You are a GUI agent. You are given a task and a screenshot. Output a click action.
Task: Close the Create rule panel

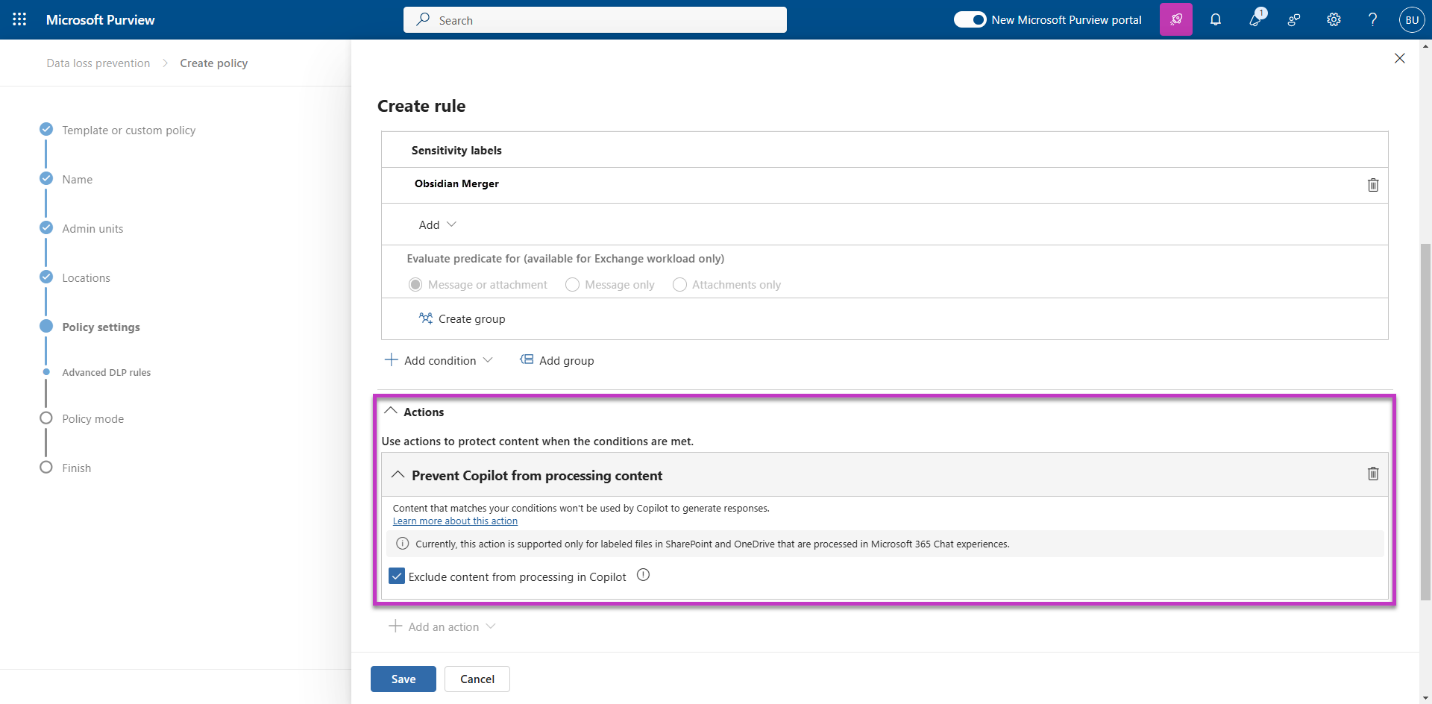pos(1400,59)
